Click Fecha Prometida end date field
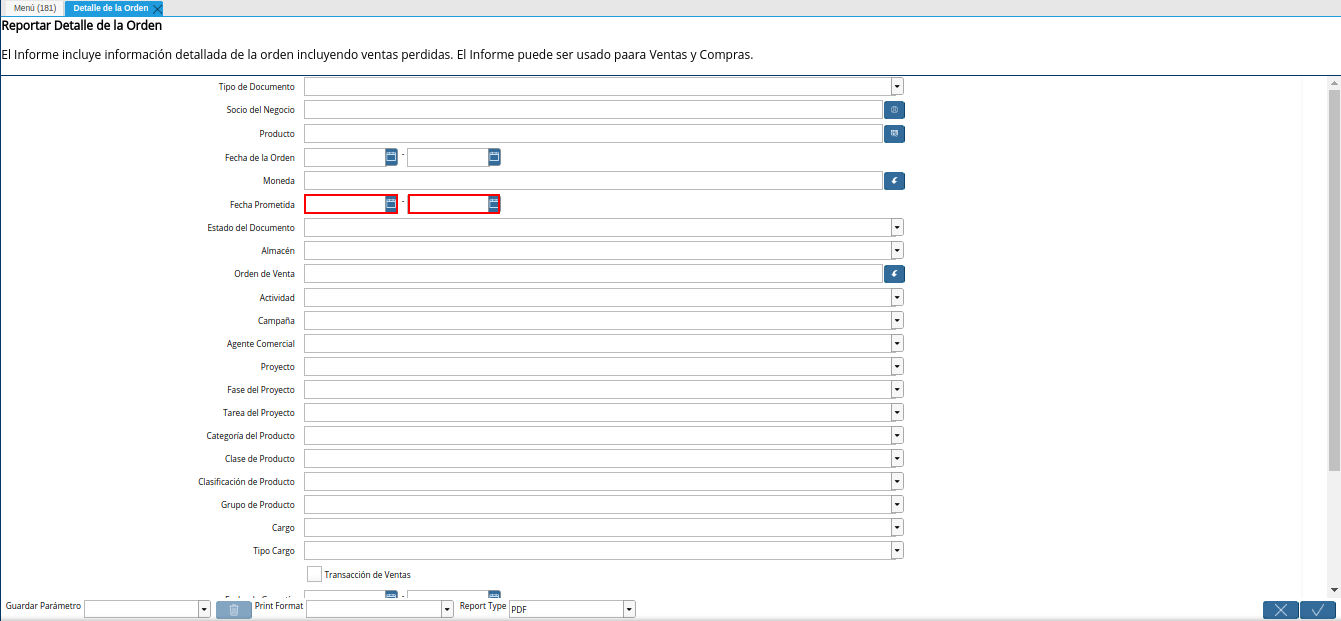 click(x=448, y=204)
